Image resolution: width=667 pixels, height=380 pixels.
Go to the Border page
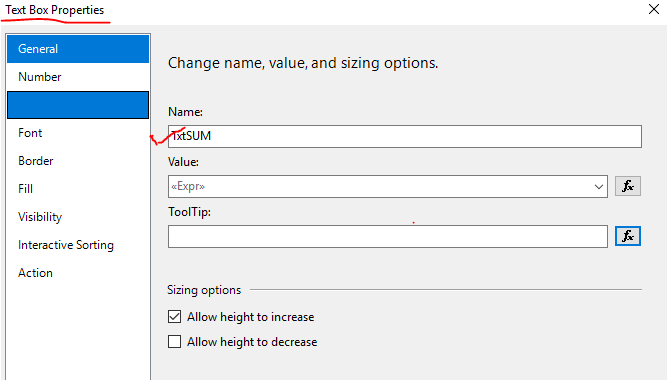pyautogui.click(x=78, y=161)
